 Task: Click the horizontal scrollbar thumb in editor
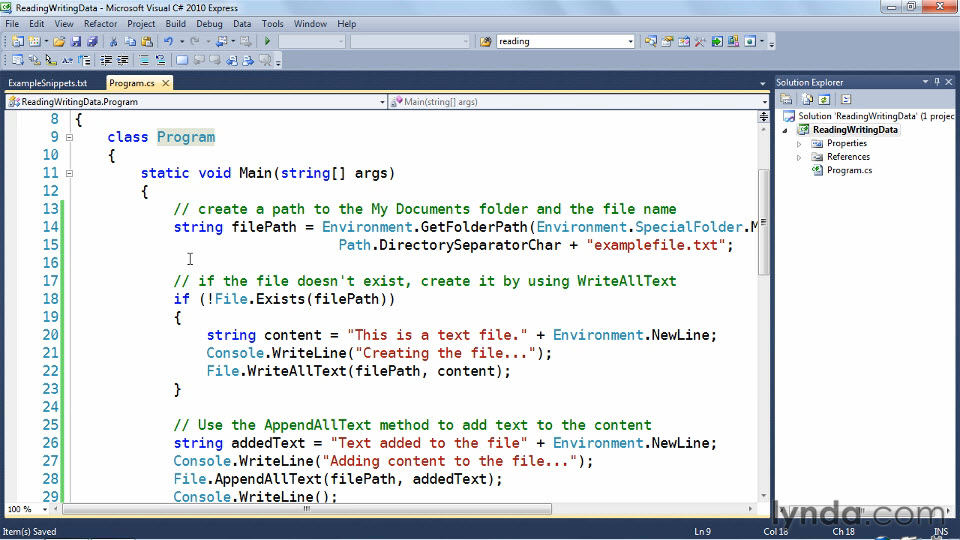coord(307,509)
